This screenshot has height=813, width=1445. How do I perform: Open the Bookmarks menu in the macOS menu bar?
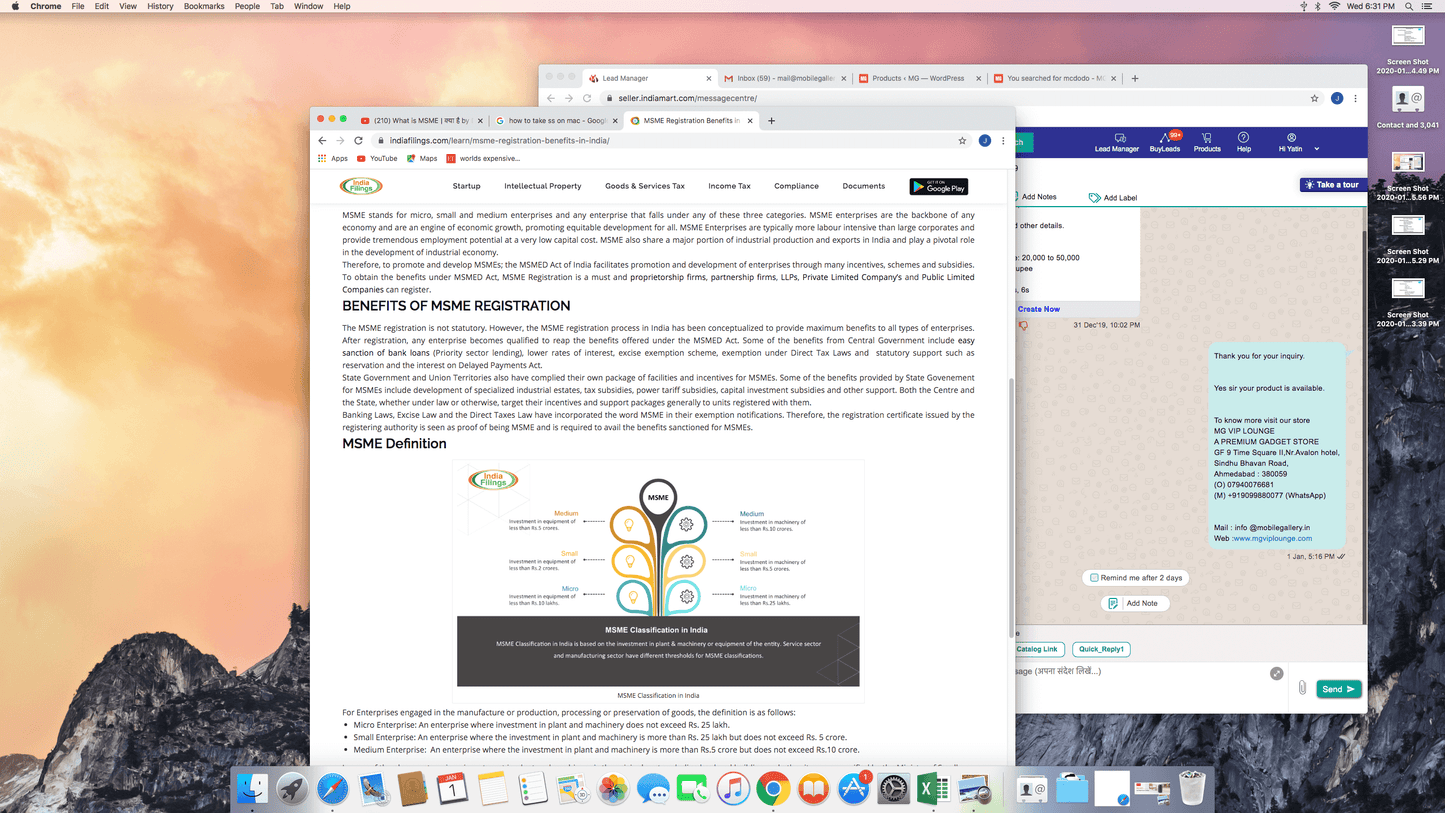click(x=204, y=6)
